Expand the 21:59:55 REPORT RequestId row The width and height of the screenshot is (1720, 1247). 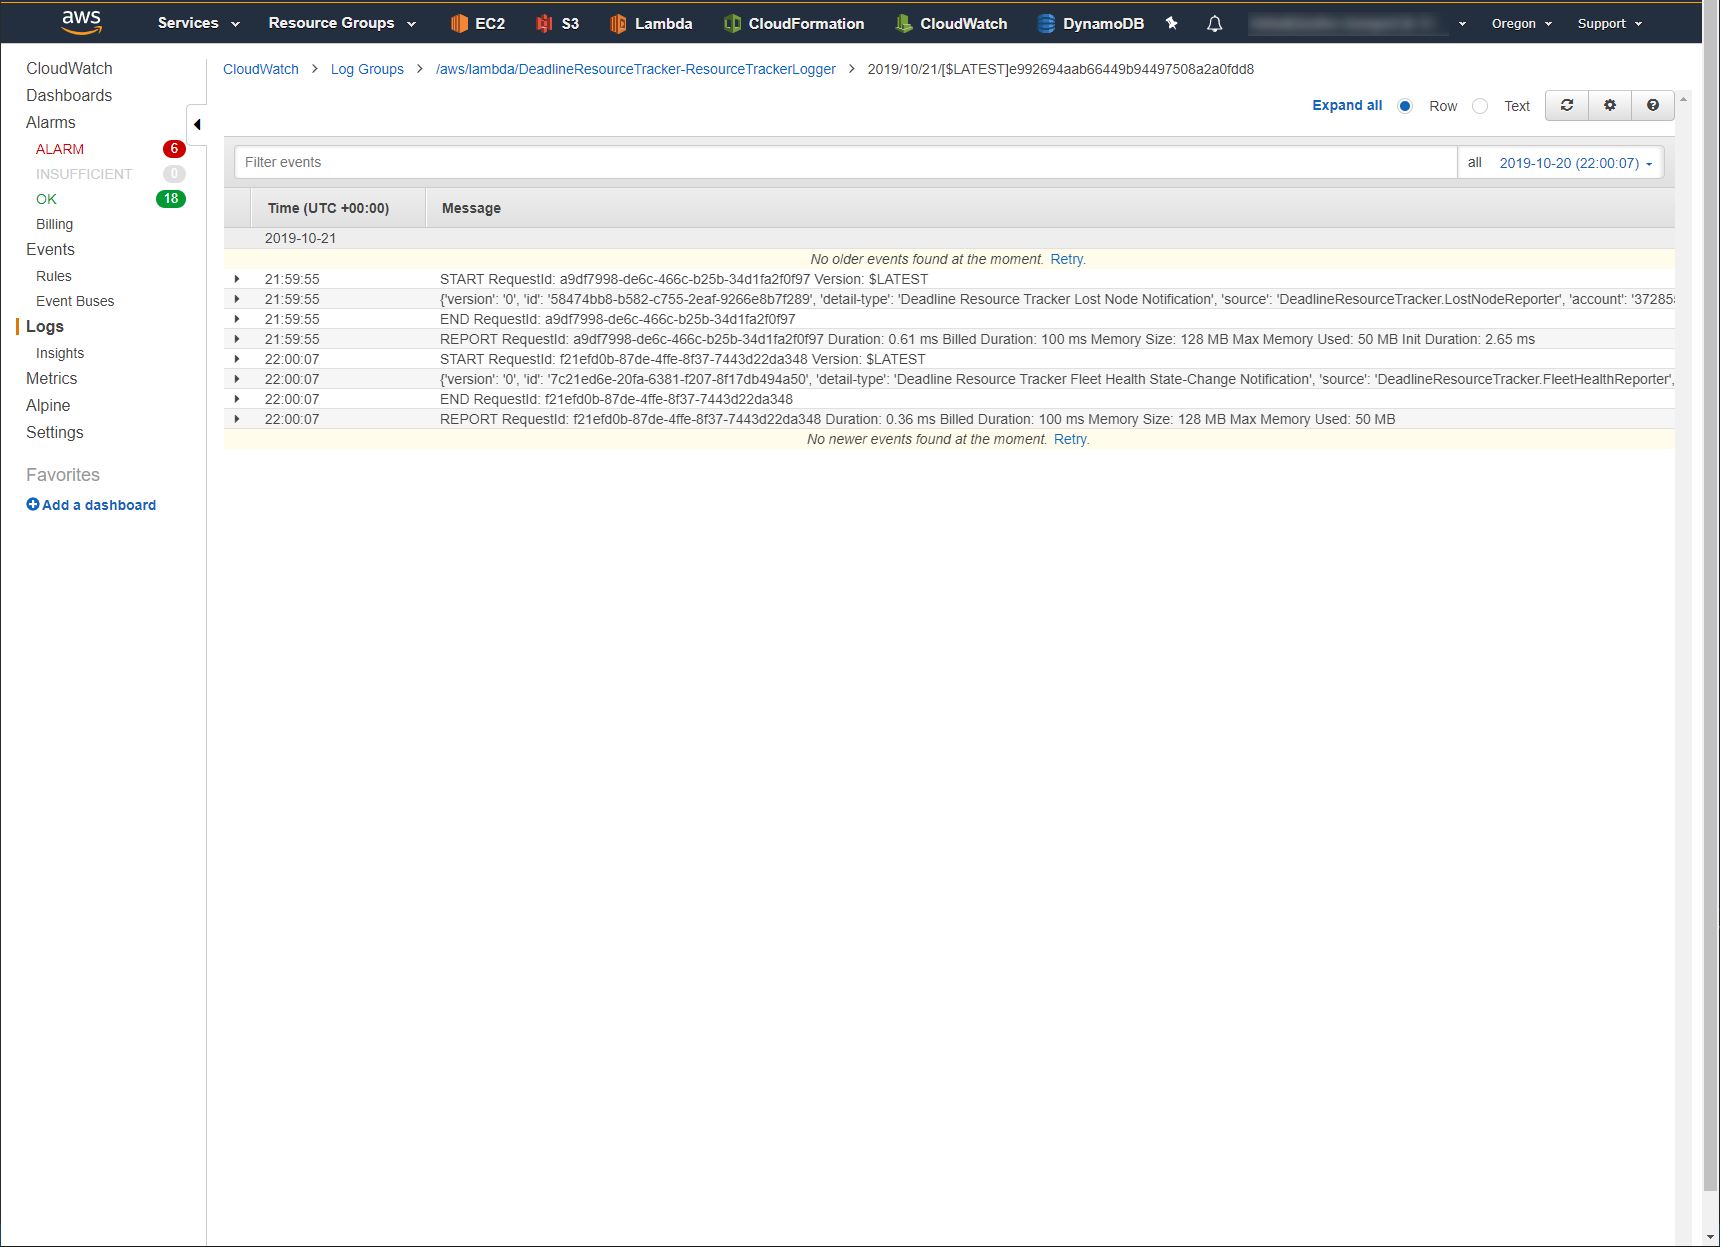point(237,339)
